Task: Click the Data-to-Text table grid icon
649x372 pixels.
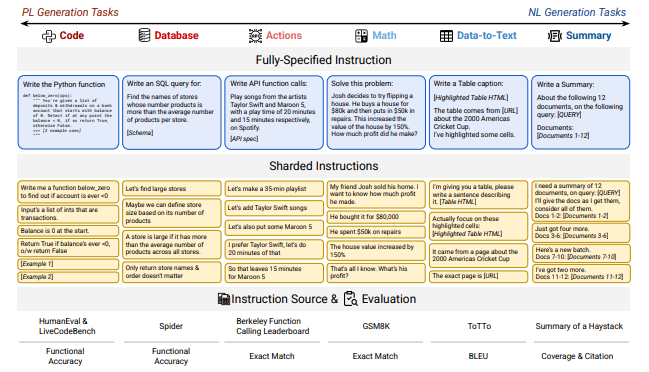Action: tap(446, 36)
